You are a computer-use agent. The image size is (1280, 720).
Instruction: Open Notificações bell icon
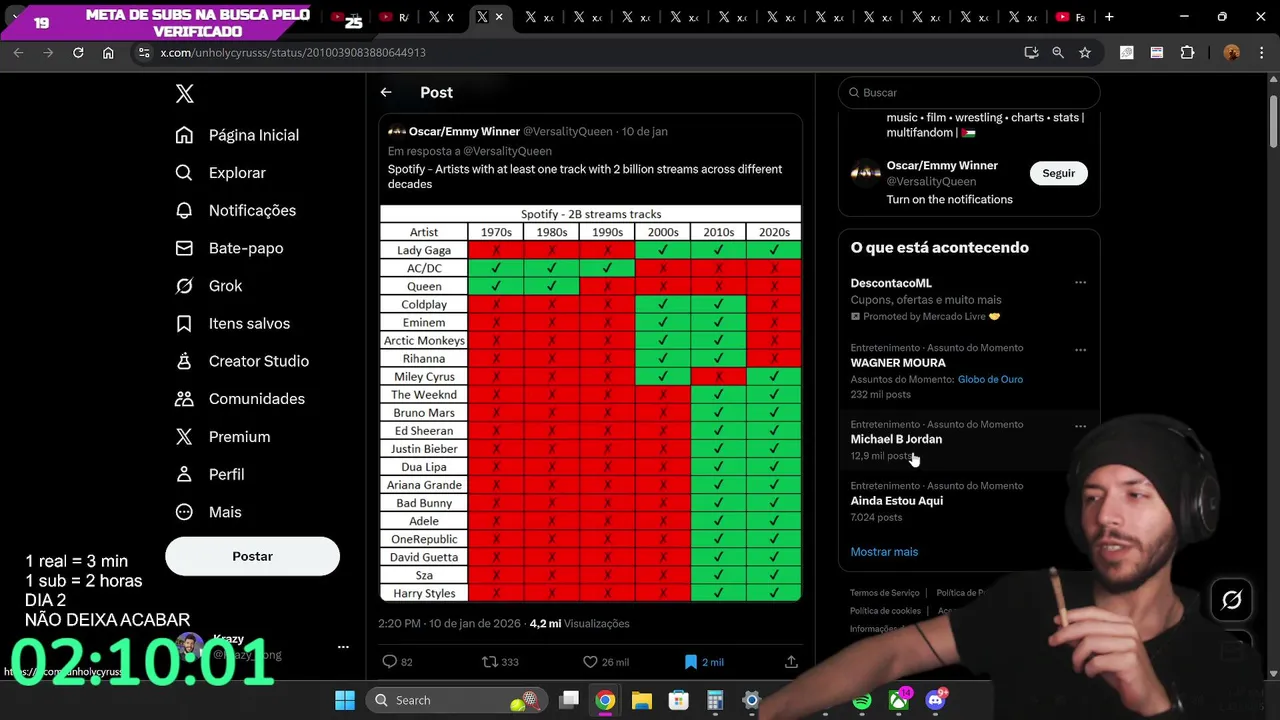coord(184,210)
